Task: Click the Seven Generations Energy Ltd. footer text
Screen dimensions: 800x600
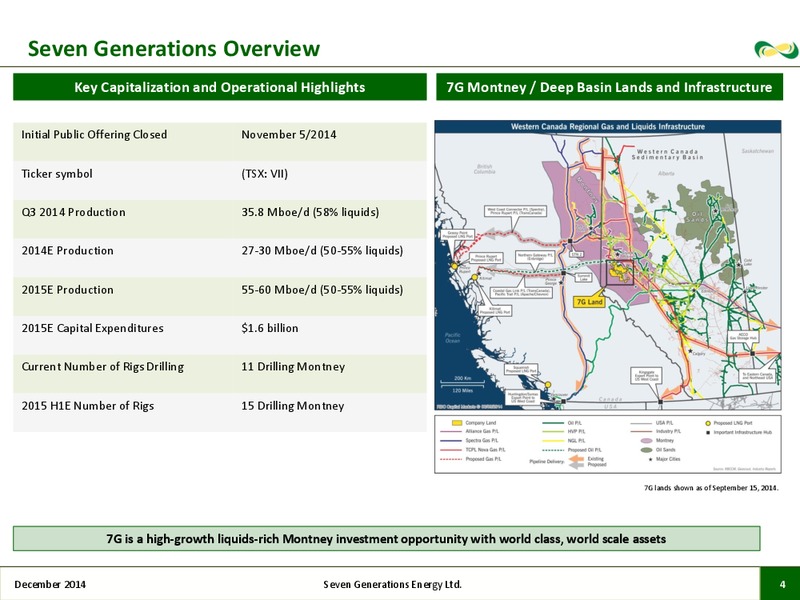Action: tap(392, 584)
